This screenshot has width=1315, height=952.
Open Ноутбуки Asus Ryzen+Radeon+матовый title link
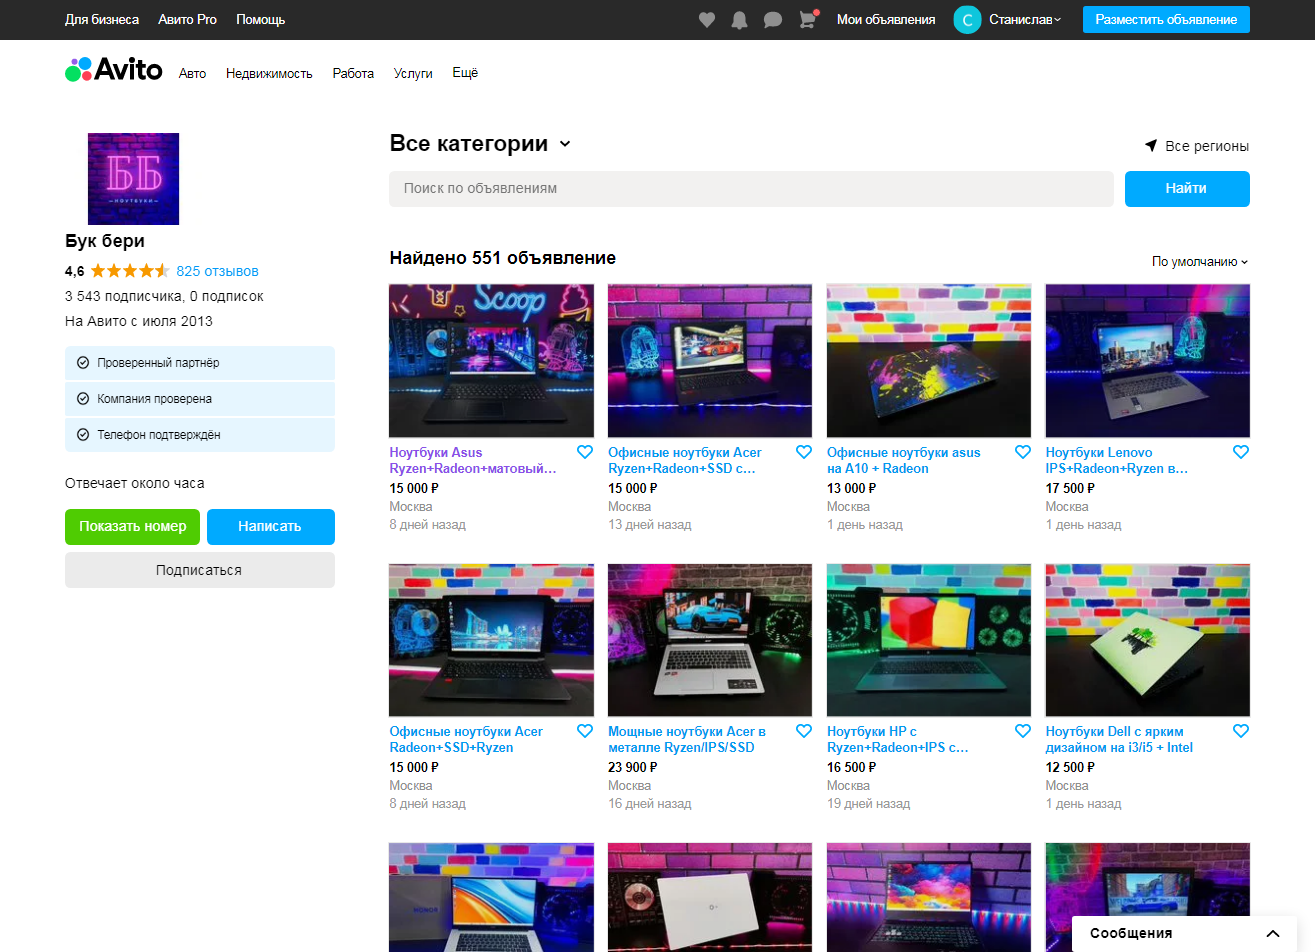click(x=473, y=461)
